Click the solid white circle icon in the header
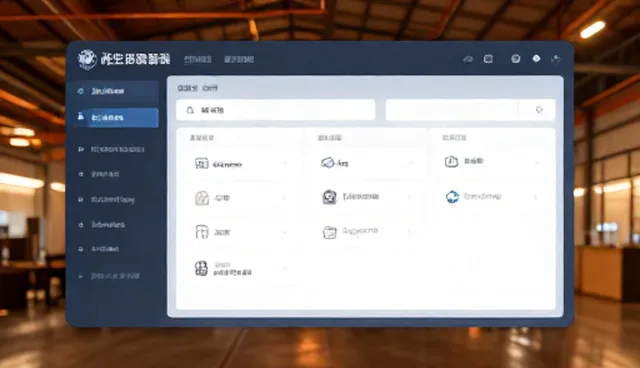 pyautogui.click(x=536, y=59)
